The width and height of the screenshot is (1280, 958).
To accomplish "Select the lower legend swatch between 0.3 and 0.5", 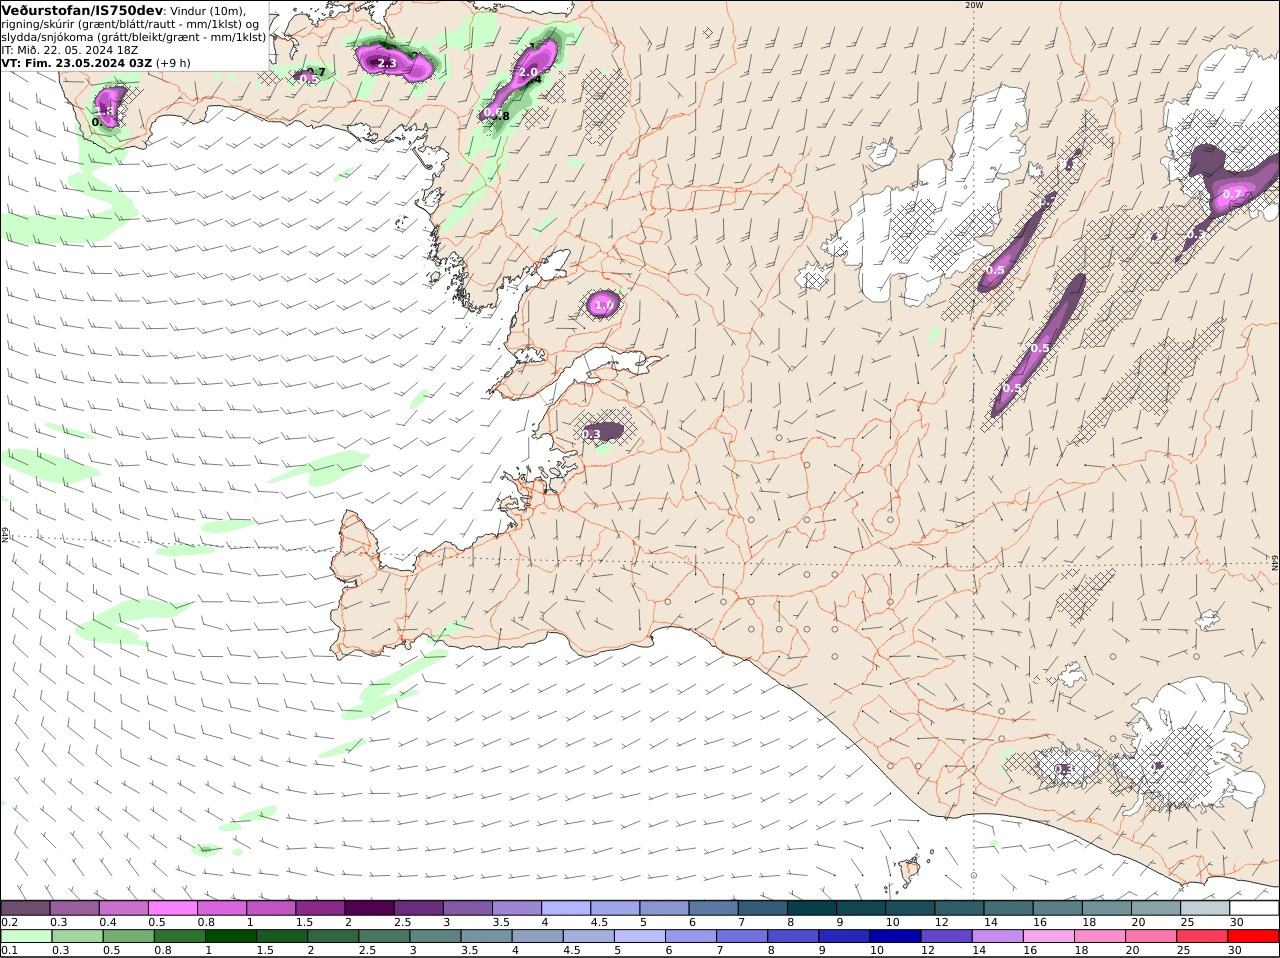I will (78, 937).
